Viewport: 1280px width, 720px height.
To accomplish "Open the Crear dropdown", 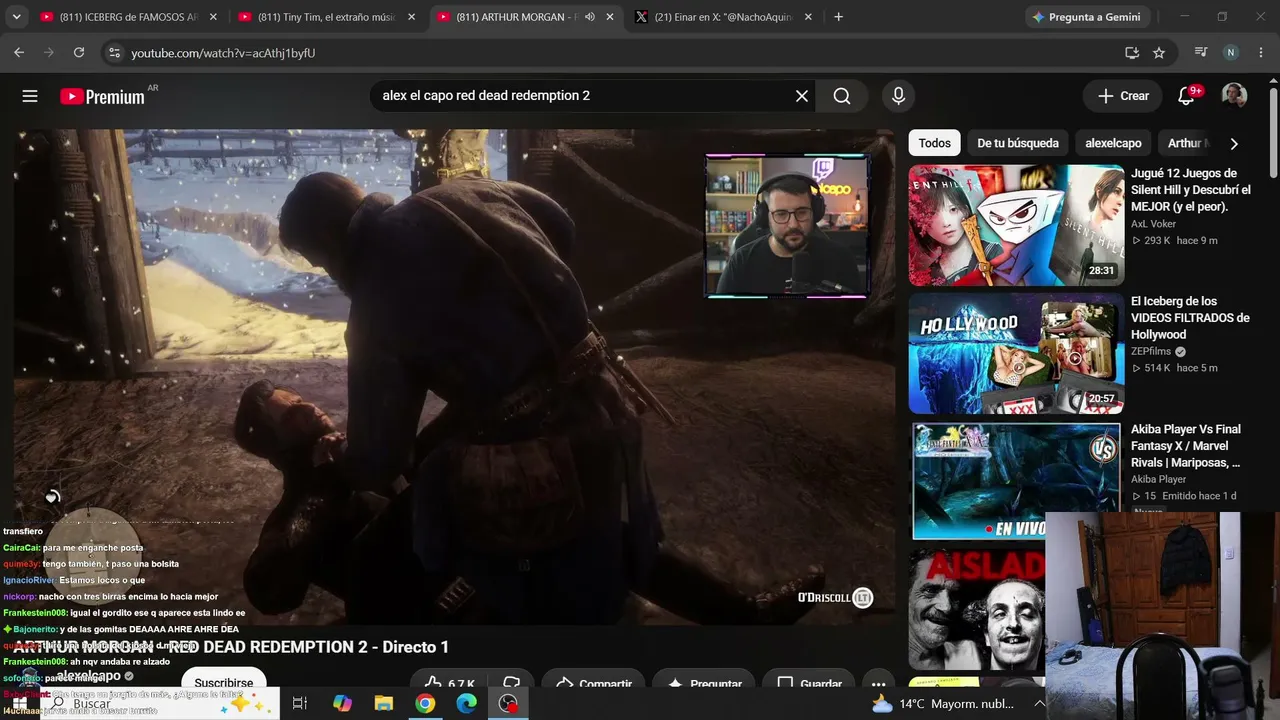I will tap(1123, 96).
